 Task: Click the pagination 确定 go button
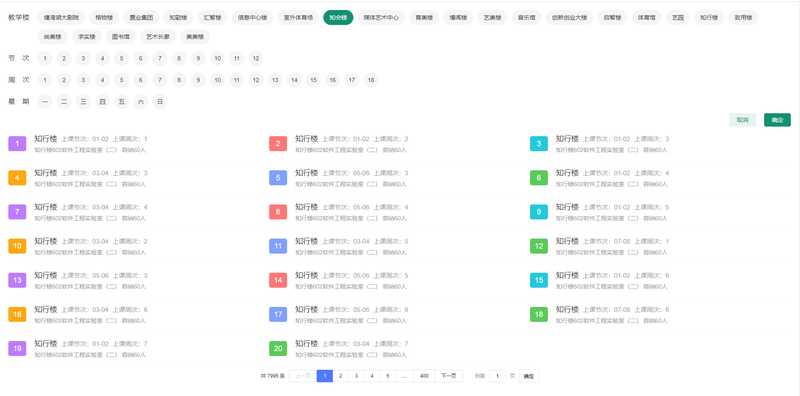click(x=529, y=376)
